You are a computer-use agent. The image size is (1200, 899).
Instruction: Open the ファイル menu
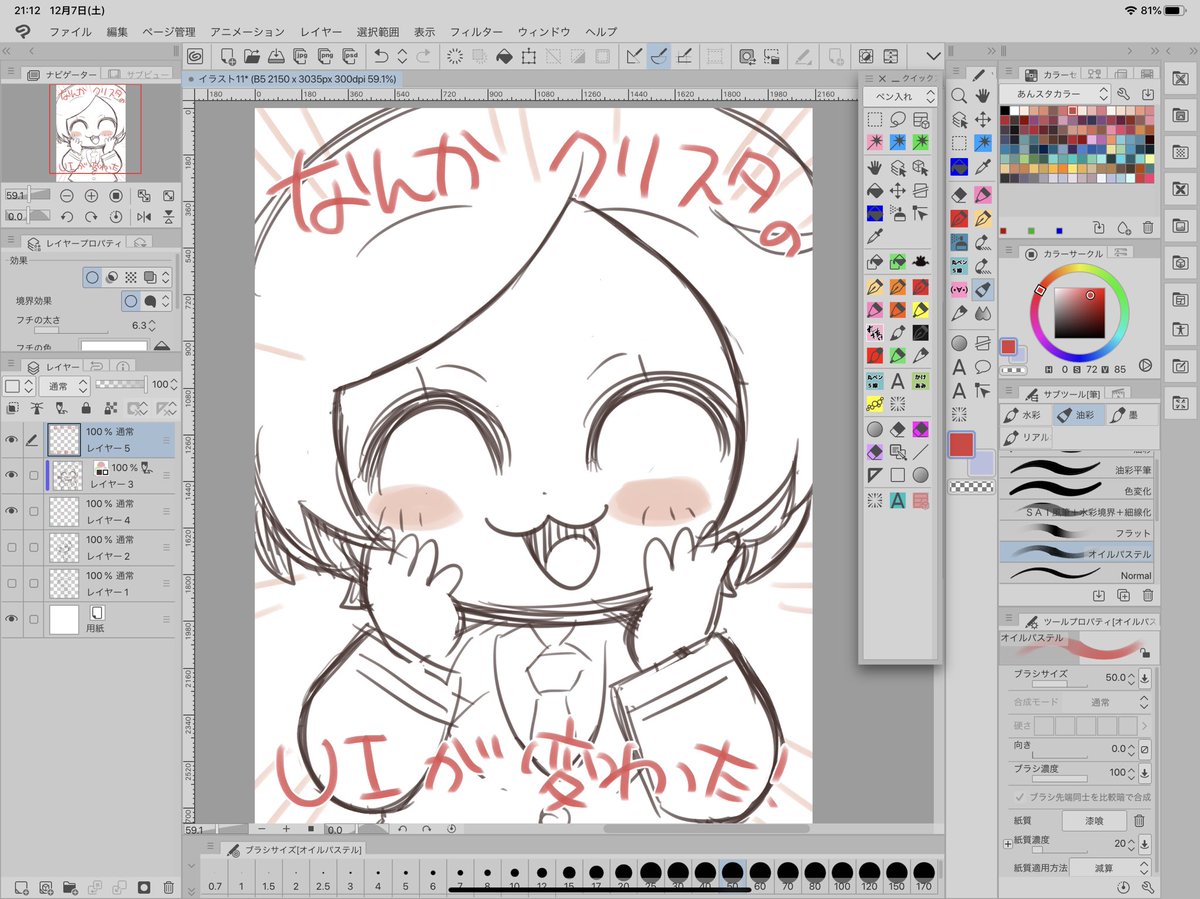tap(69, 32)
